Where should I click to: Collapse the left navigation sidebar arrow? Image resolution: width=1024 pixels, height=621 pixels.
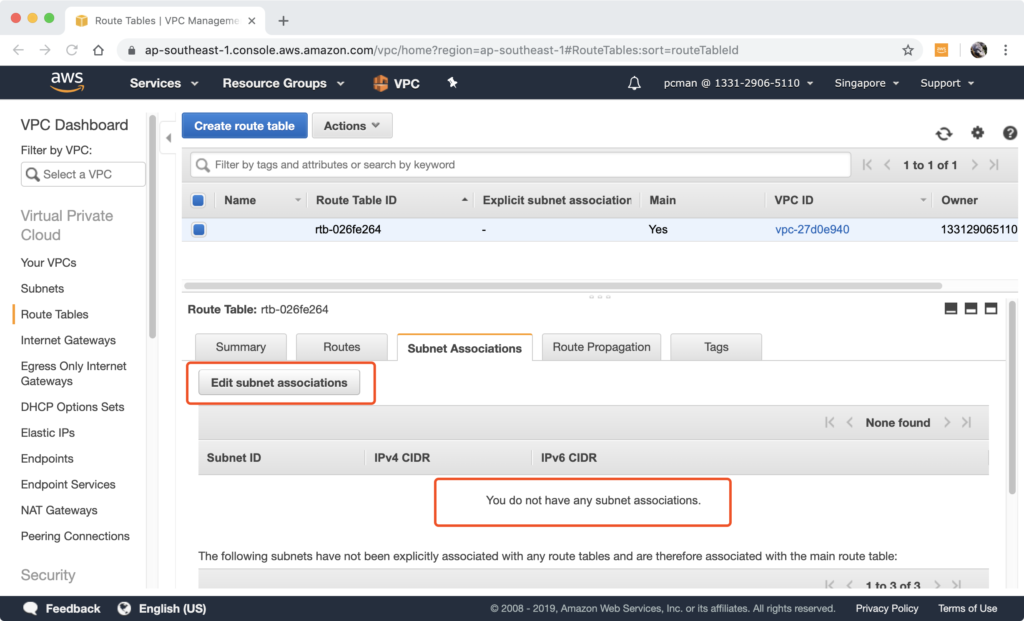168,138
